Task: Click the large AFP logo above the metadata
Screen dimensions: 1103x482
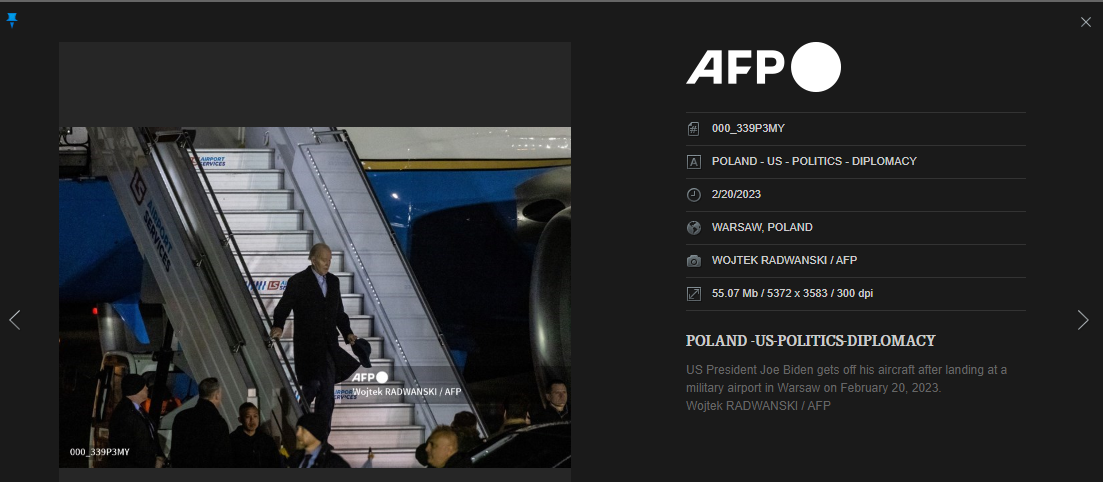Action: (x=763, y=67)
